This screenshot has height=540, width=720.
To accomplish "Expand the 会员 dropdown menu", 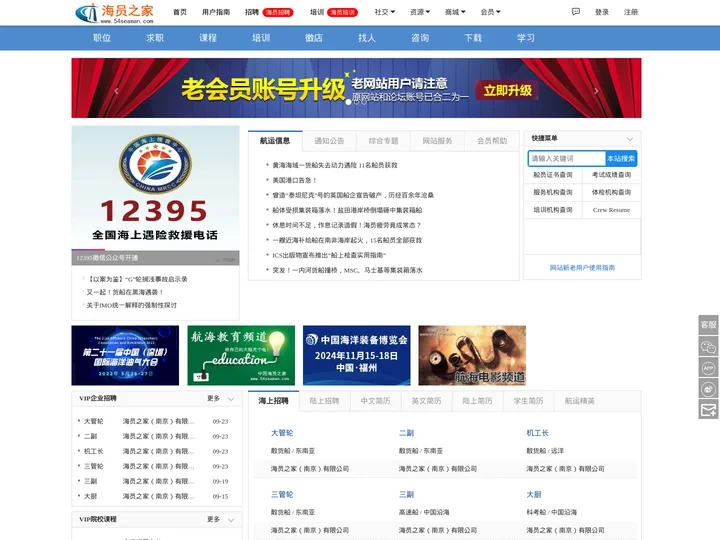I will [x=490, y=12].
